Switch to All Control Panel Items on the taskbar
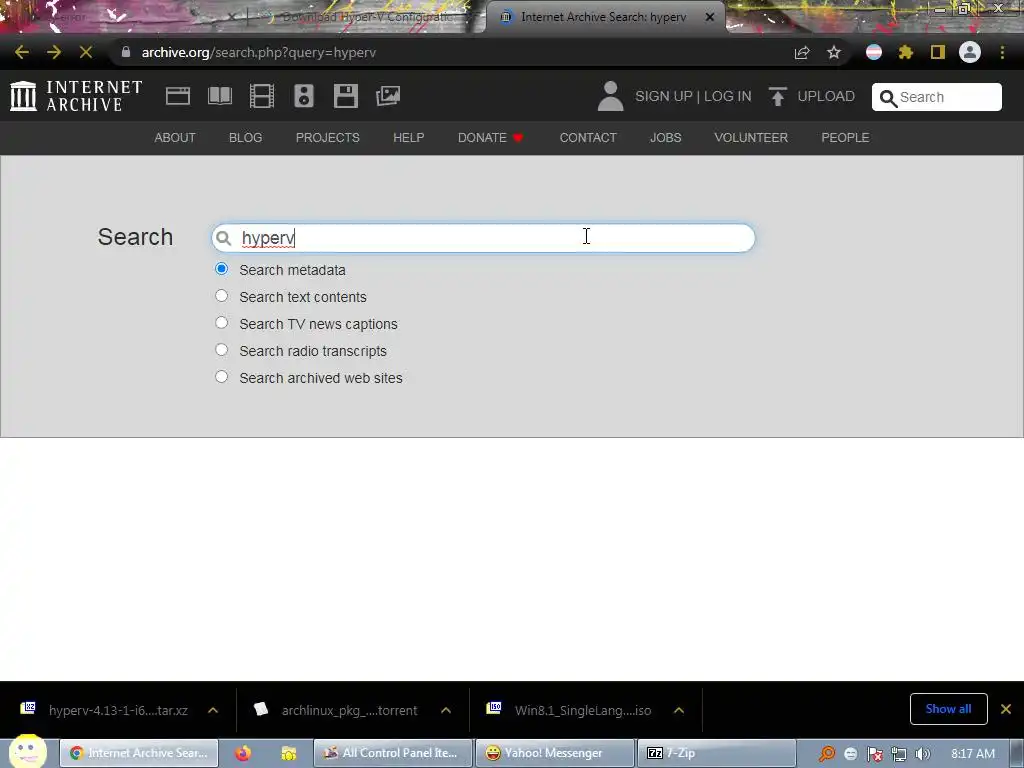Image resolution: width=1024 pixels, height=768 pixels. [x=393, y=753]
